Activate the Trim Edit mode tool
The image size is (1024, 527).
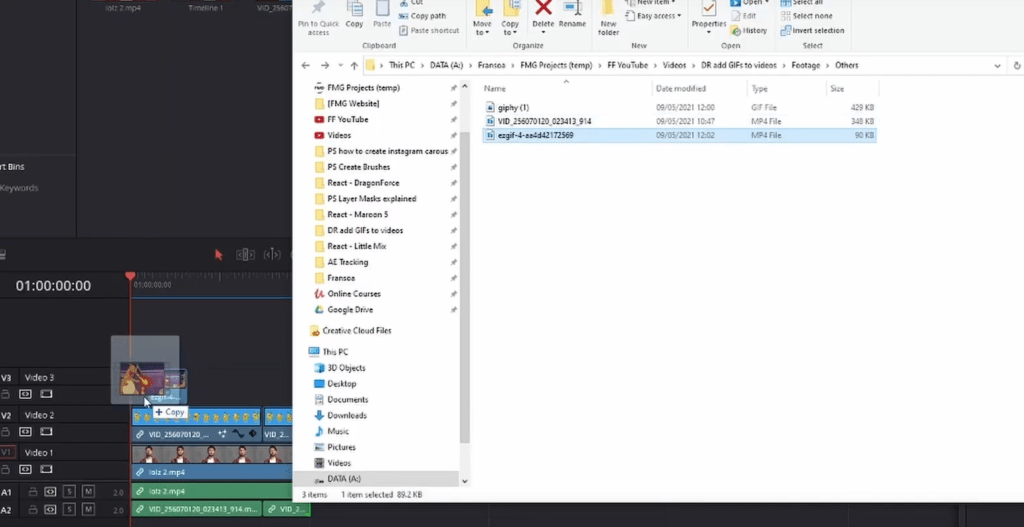245,255
